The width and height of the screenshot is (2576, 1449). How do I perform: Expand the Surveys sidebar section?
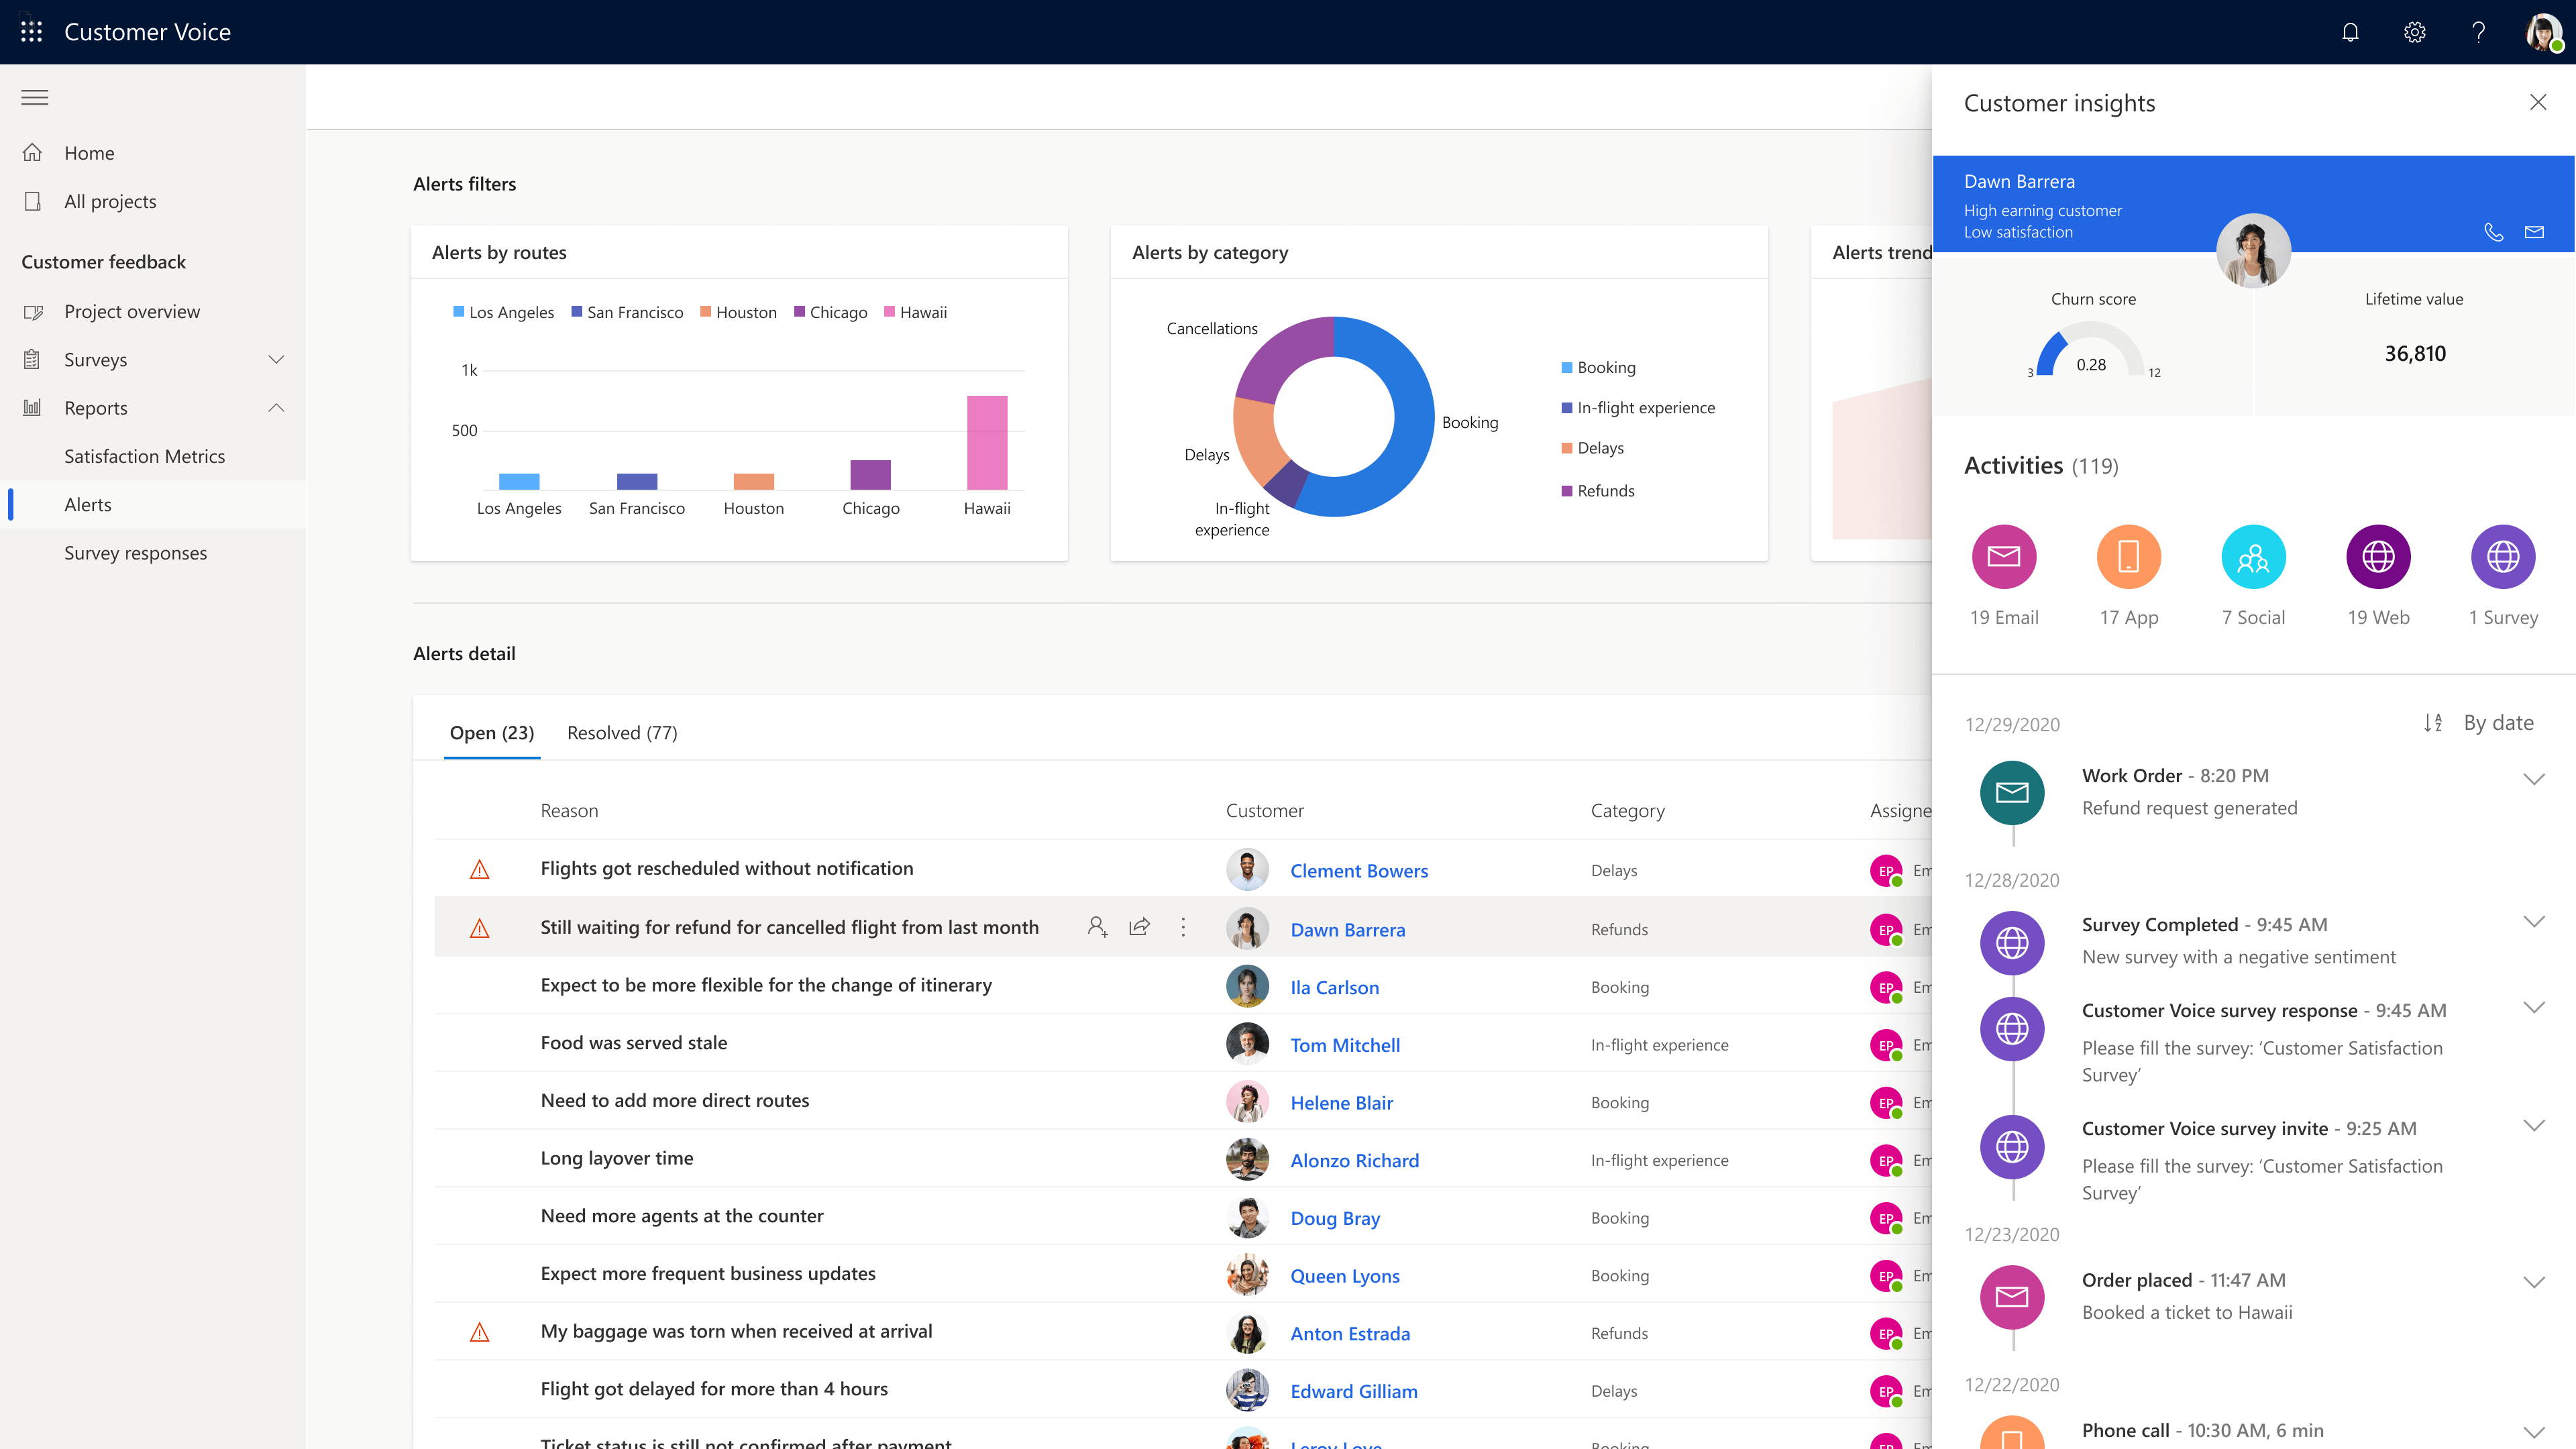[x=276, y=360]
